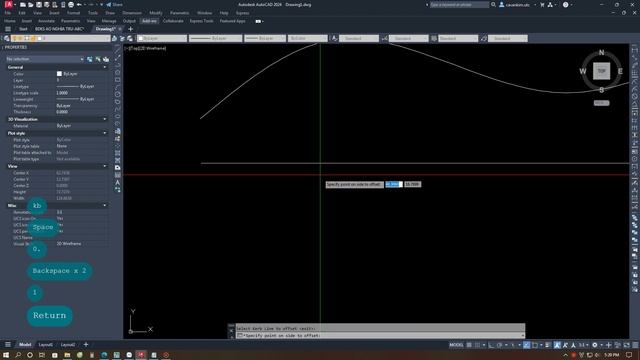Click the new drawing plus tab button
This screenshot has width=640, height=360.
[x=131, y=29]
